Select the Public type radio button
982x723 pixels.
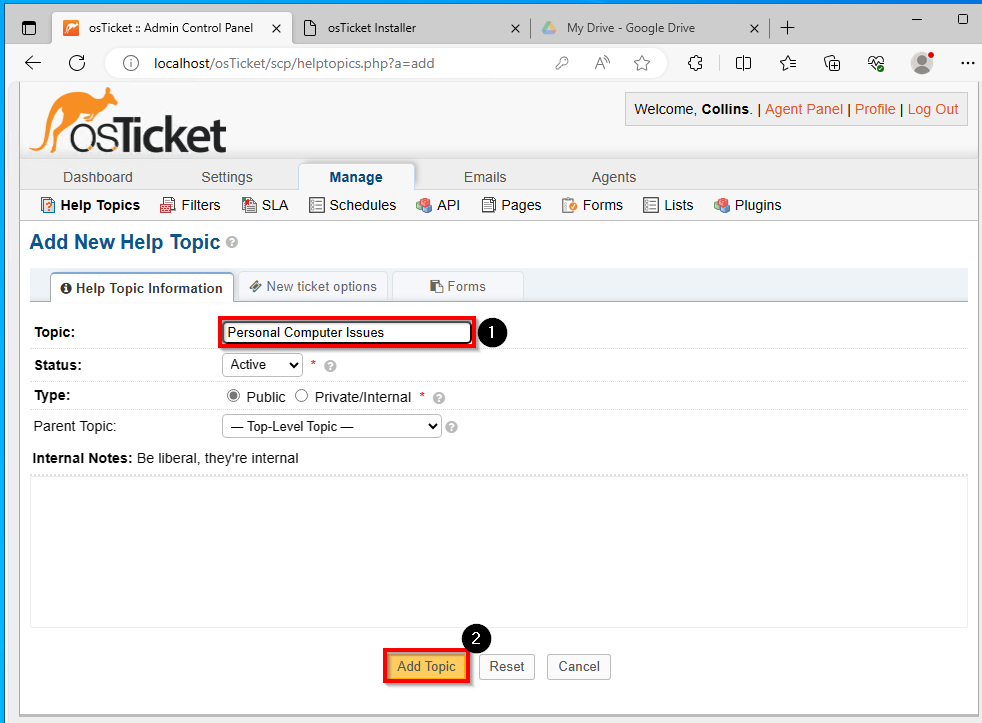coord(233,396)
